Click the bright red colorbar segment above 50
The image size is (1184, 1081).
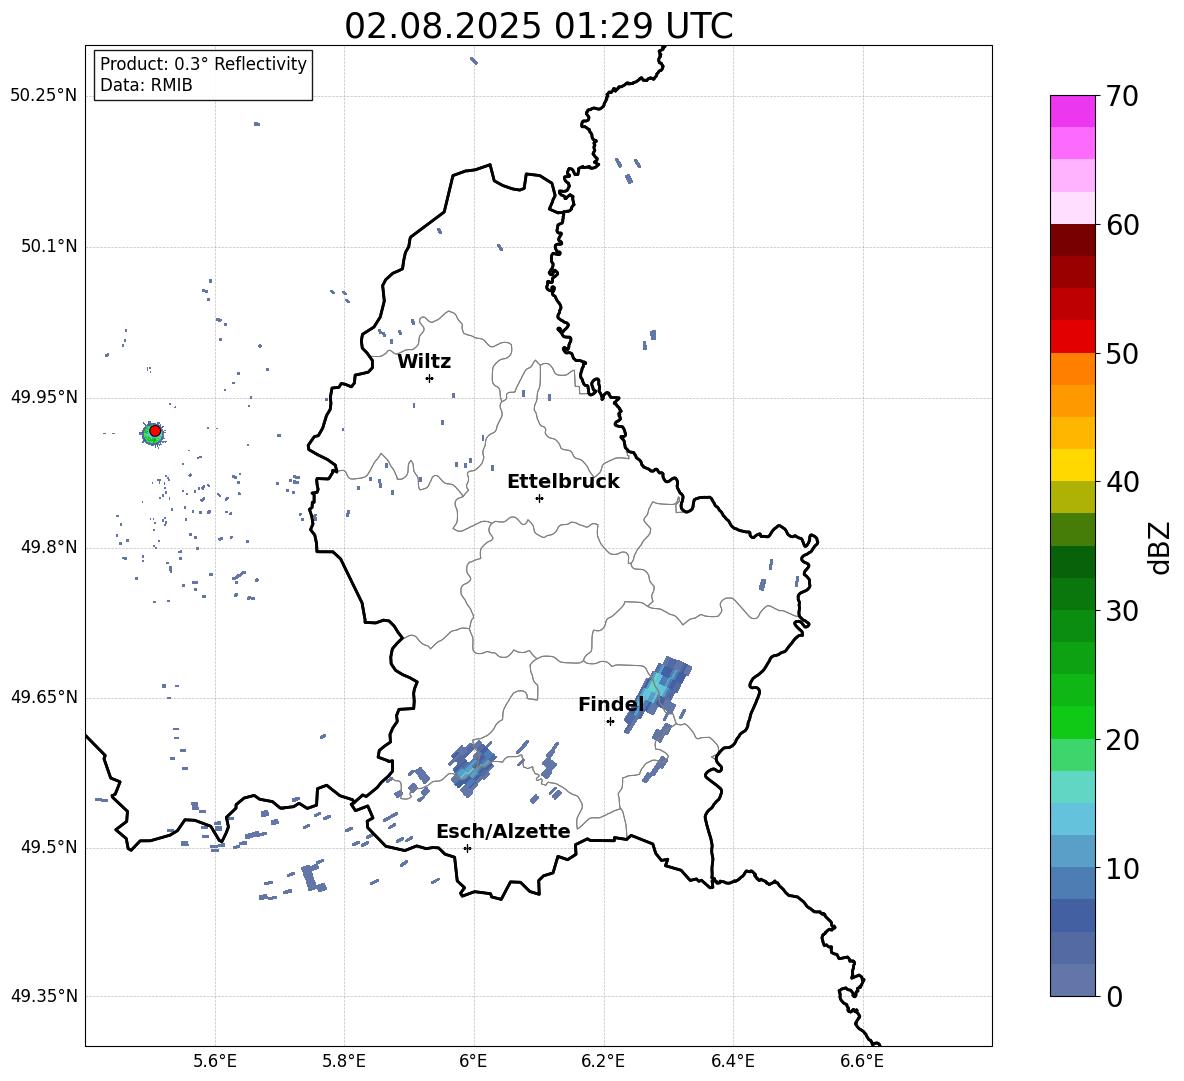[1072, 337]
